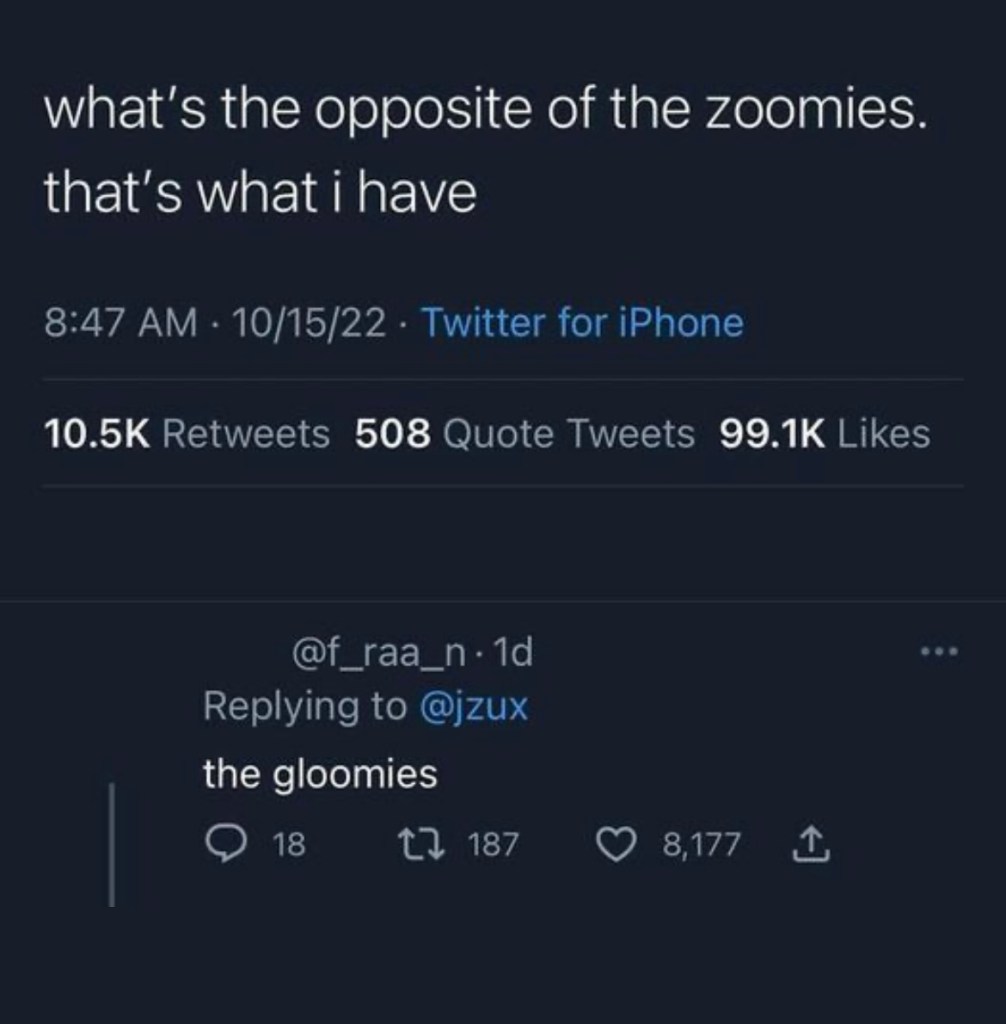
Task: Click the like count 8,177
Action: [701, 846]
